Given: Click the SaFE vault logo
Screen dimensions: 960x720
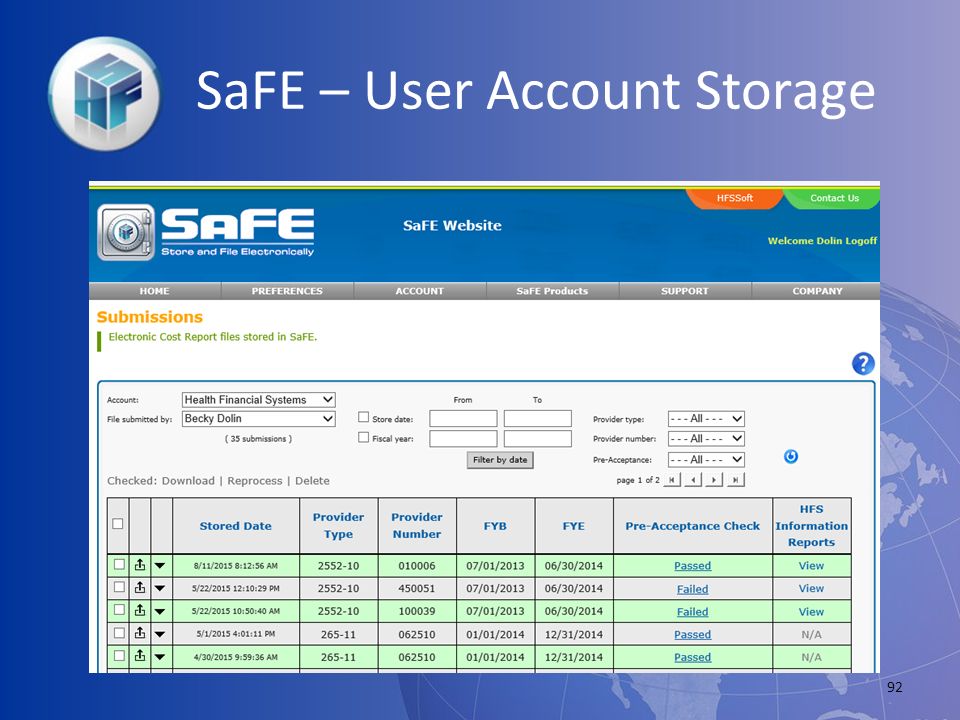Looking at the screenshot, I should [x=126, y=233].
